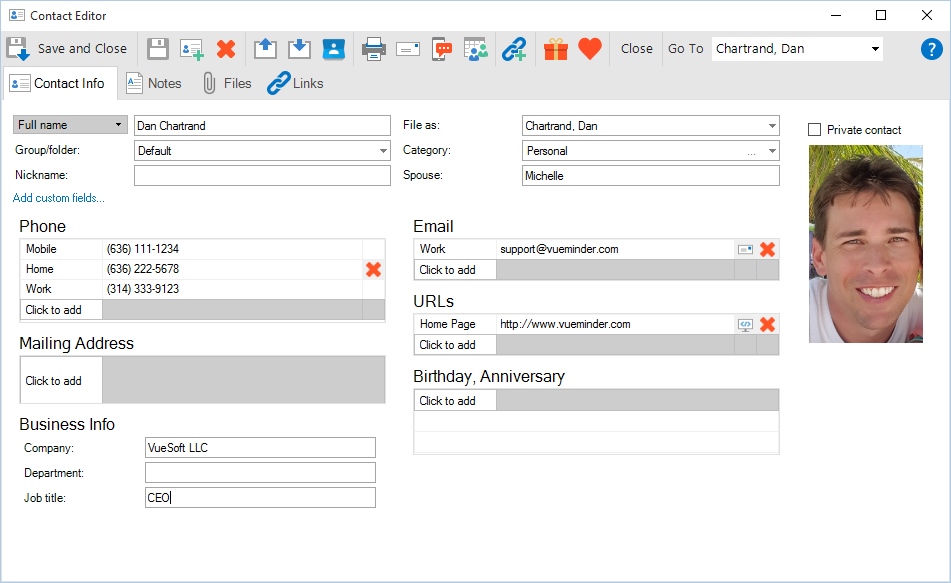Remove the Home Page URL with its red X
Viewport: 951px width, 583px height.
pyautogui.click(x=767, y=324)
